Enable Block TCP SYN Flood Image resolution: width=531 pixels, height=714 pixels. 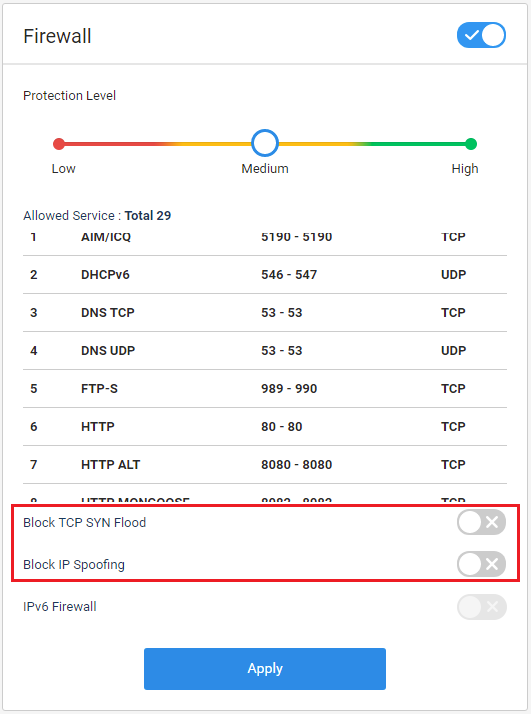click(x=481, y=522)
